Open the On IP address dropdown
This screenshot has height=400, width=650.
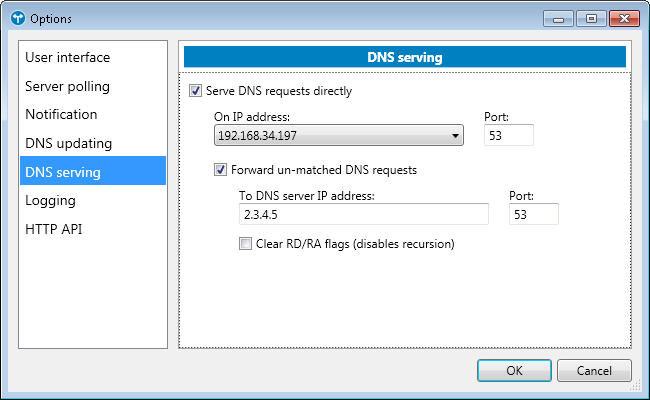point(339,135)
